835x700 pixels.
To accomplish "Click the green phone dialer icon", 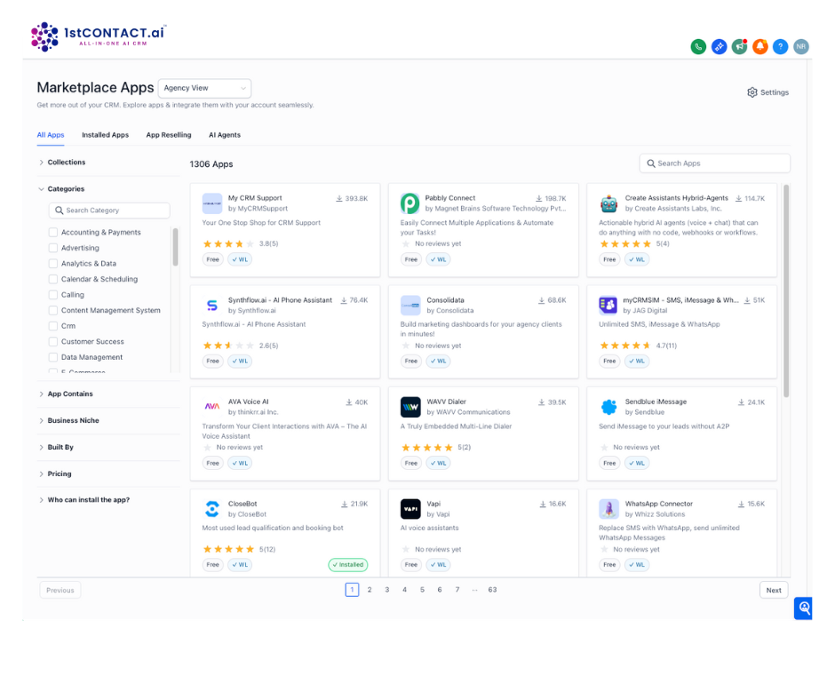I will [x=698, y=47].
